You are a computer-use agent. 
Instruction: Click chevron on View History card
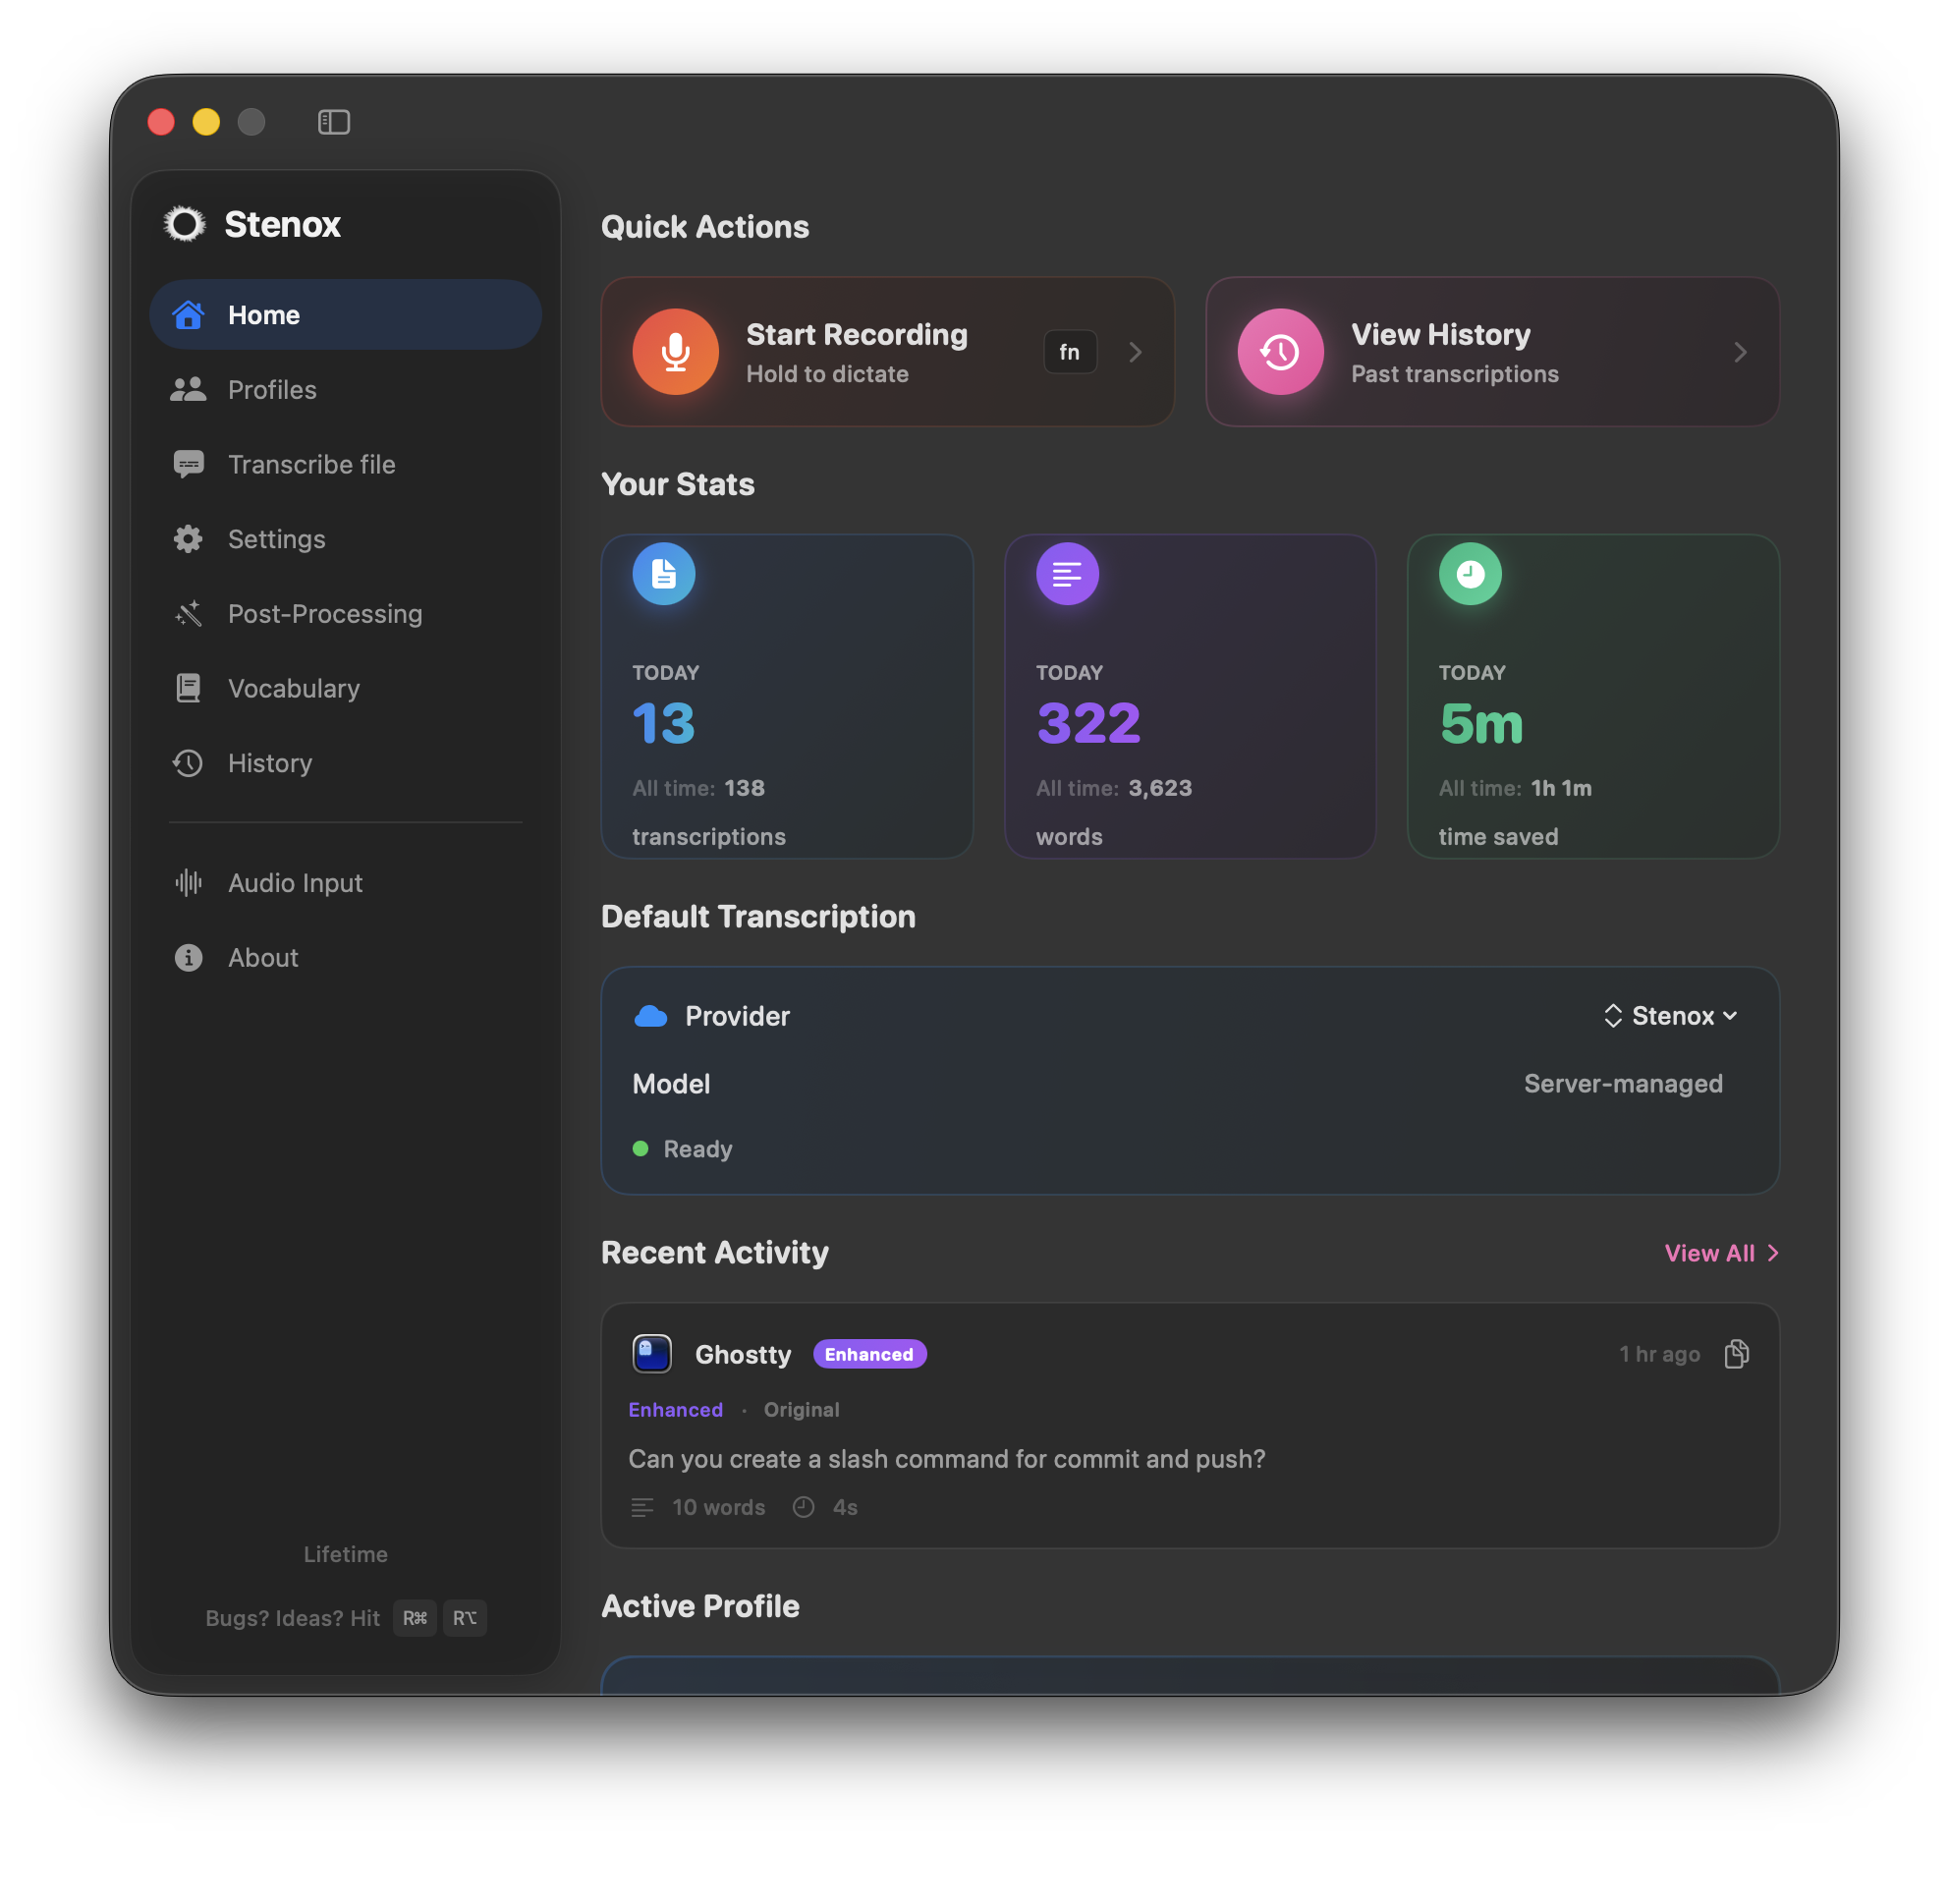pyautogui.click(x=1740, y=352)
